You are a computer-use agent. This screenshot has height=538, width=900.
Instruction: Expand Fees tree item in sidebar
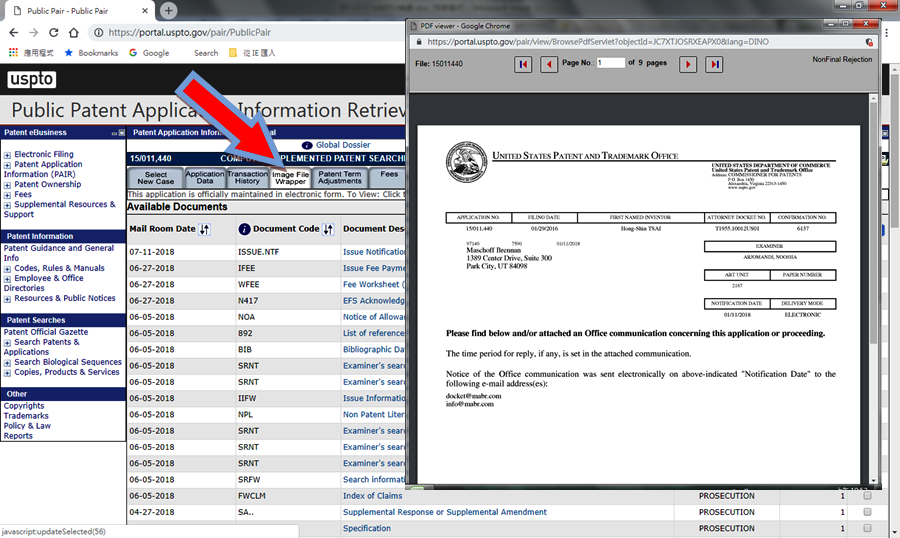[7, 195]
